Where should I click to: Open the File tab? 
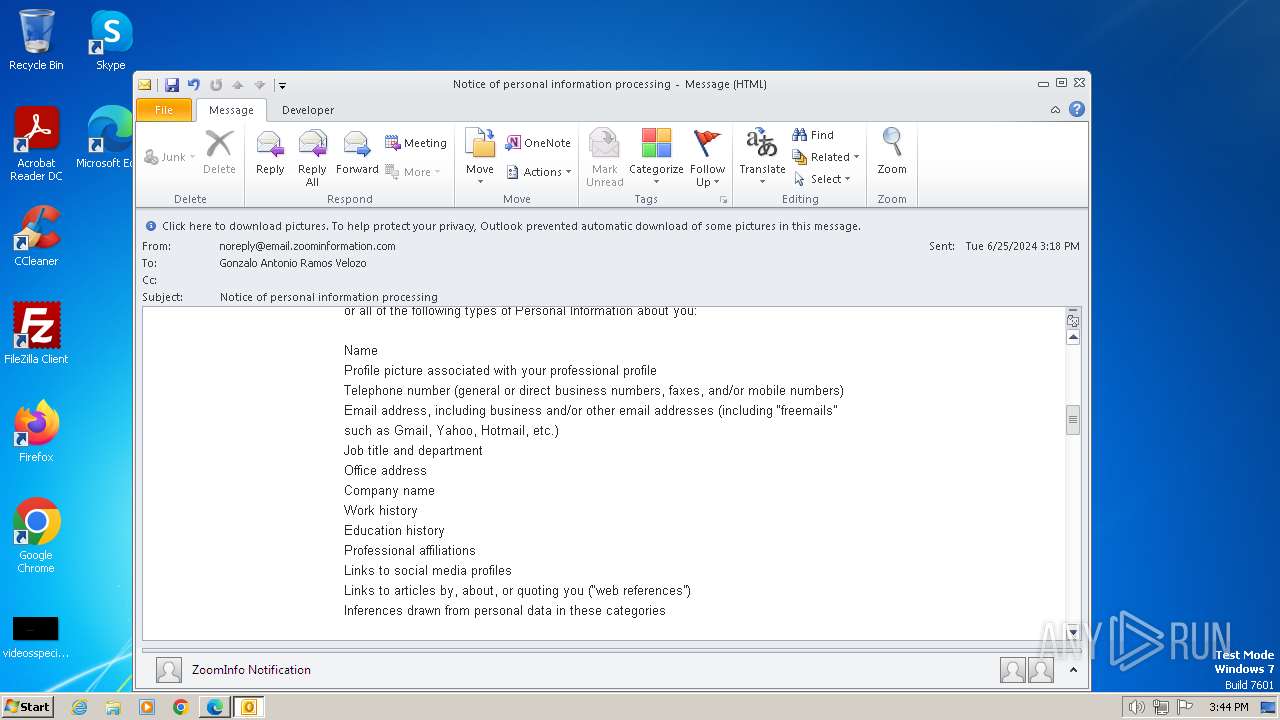pyautogui.click(x=164, y=110)
